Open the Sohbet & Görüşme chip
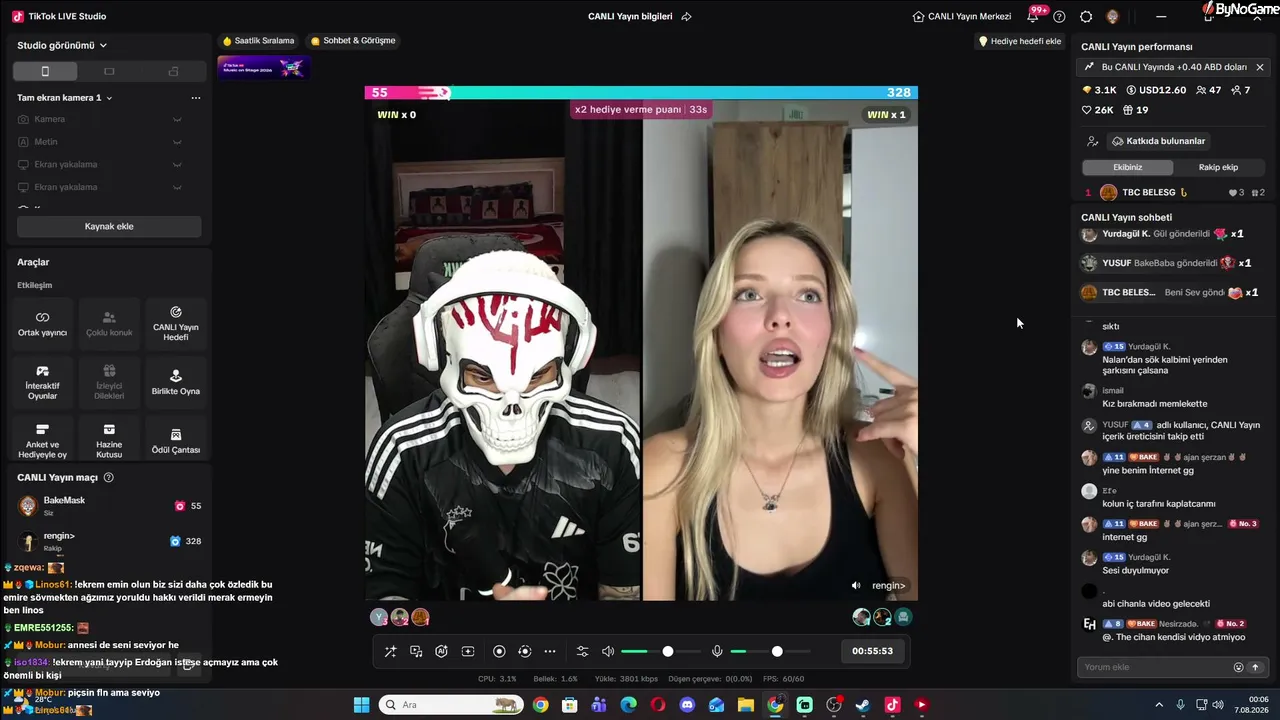Viewport: 1280px width, 720px height. (353, 41)
